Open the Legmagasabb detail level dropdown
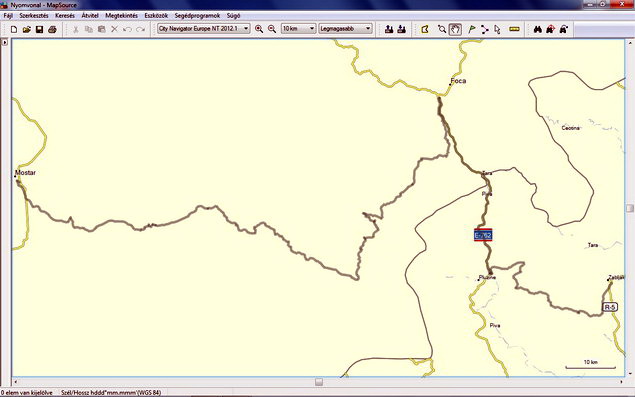This screenshot has height=397, width=635. pyautogui.click(x=345, y=28)
